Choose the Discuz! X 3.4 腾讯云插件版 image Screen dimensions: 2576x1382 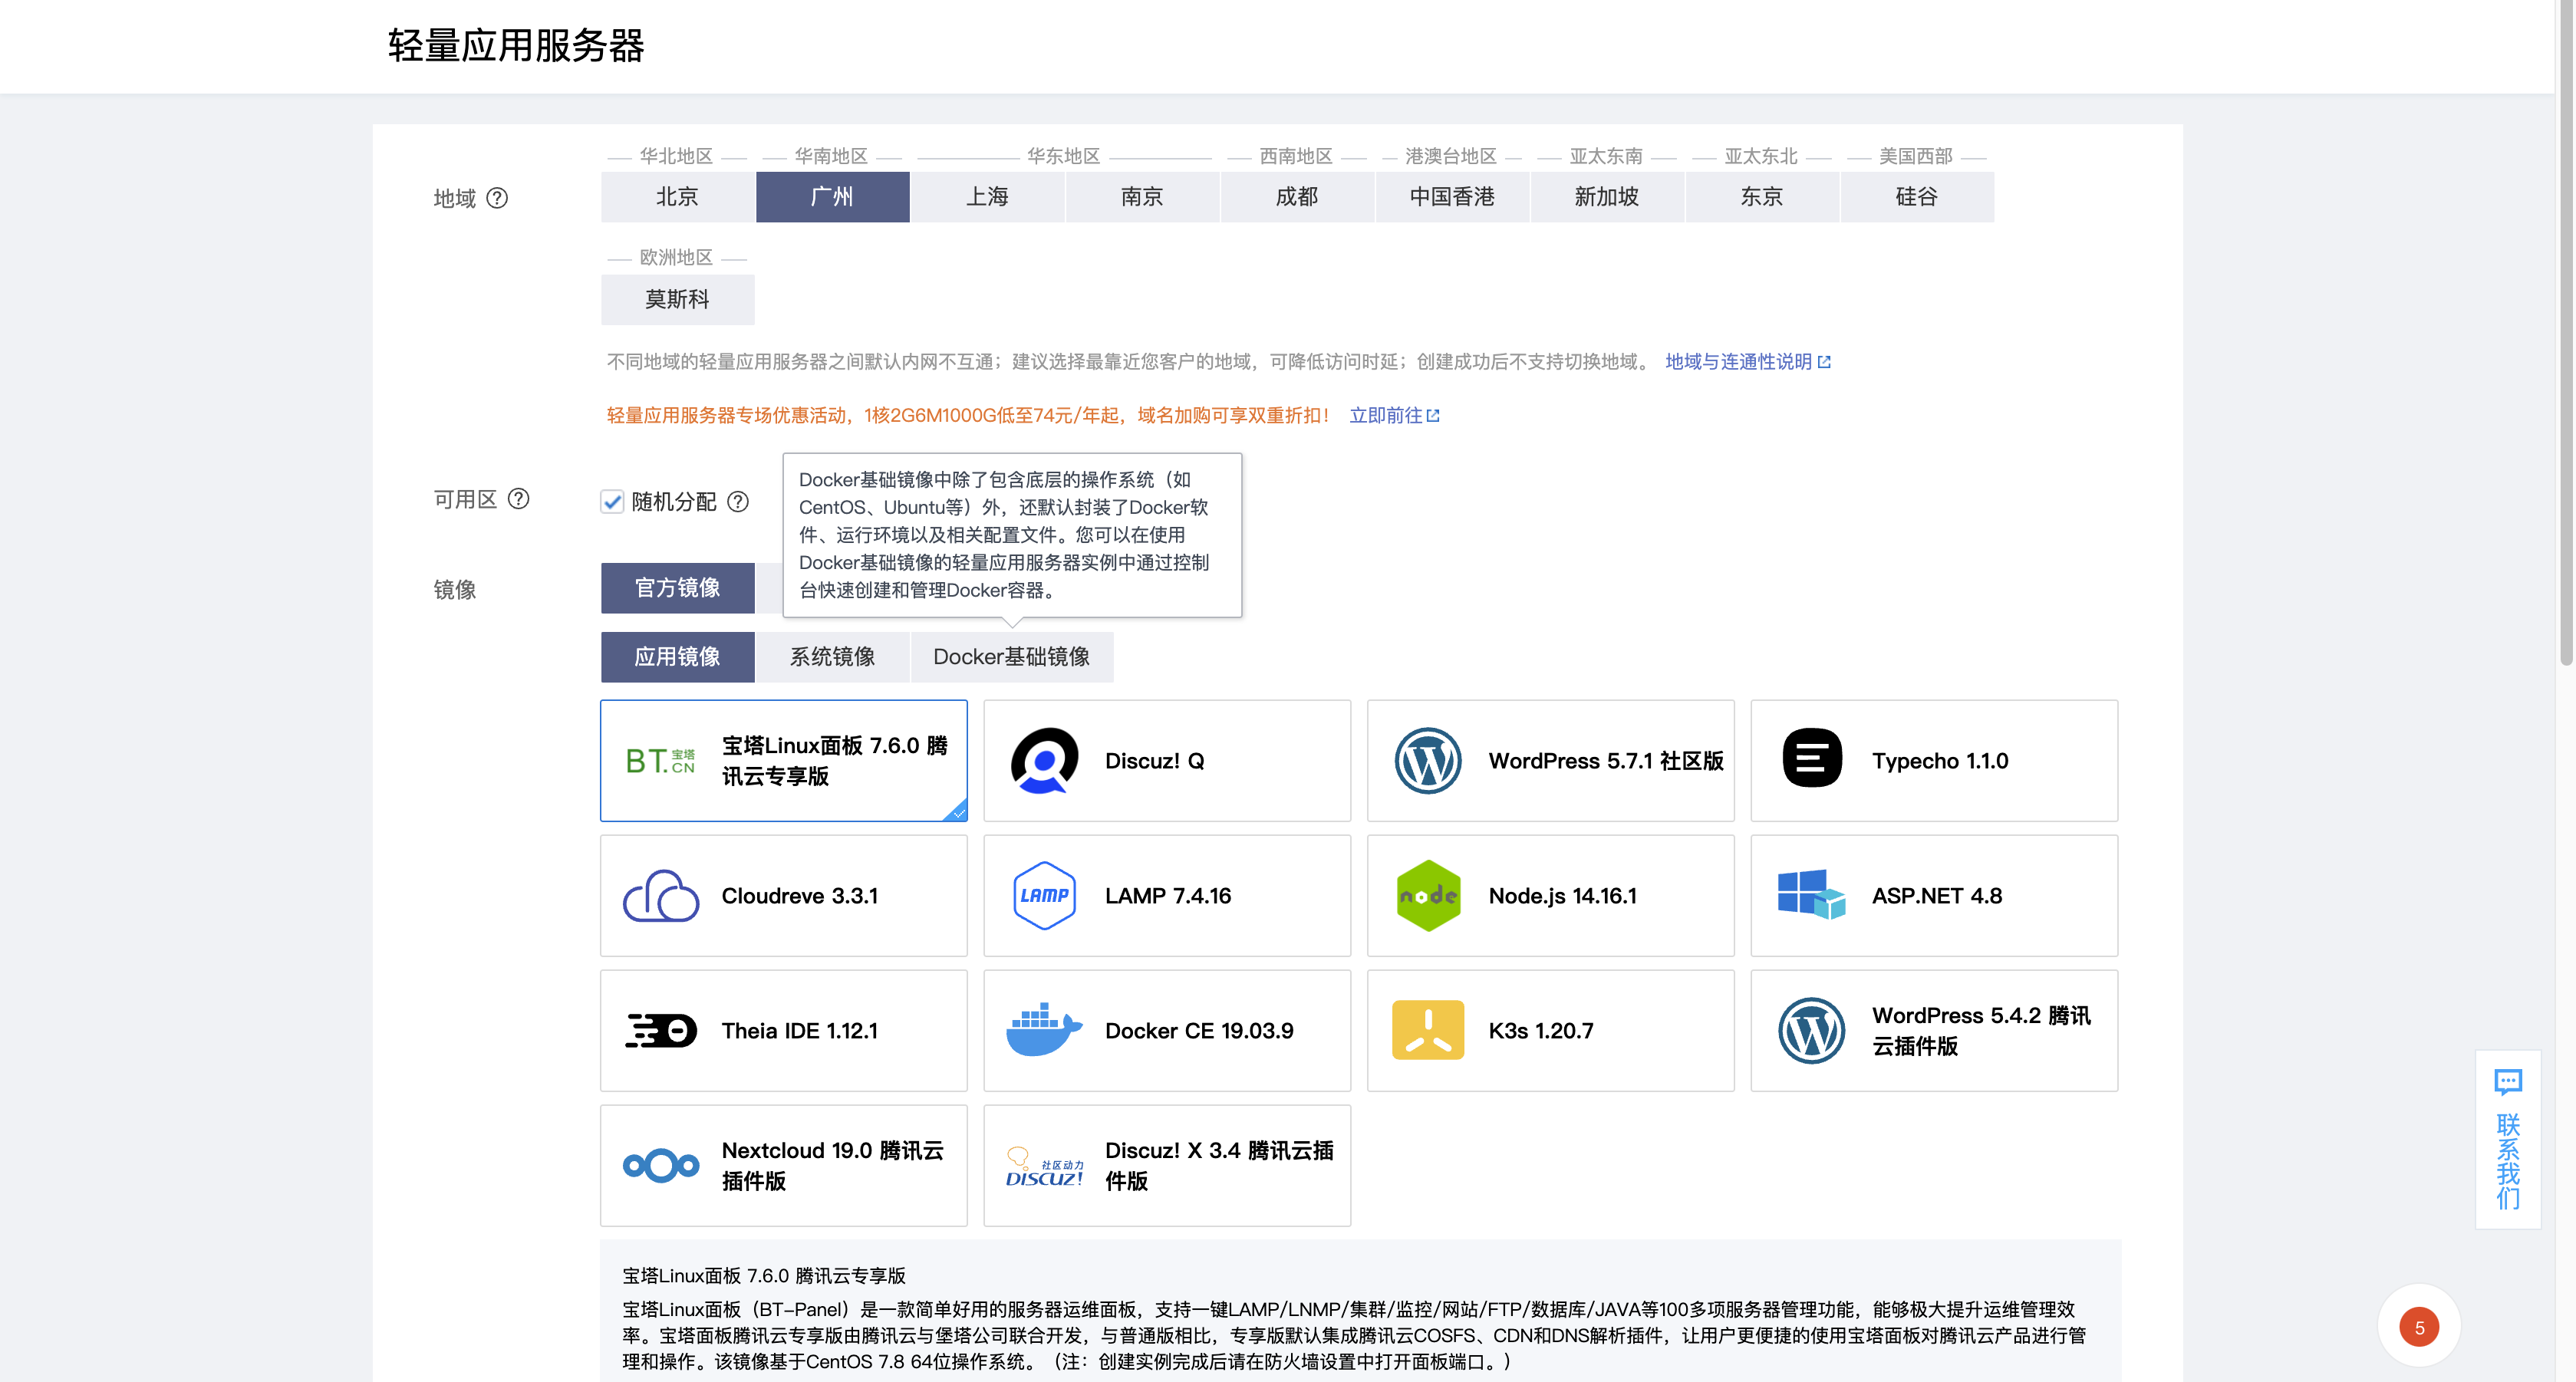[x=1166, y=1165]
